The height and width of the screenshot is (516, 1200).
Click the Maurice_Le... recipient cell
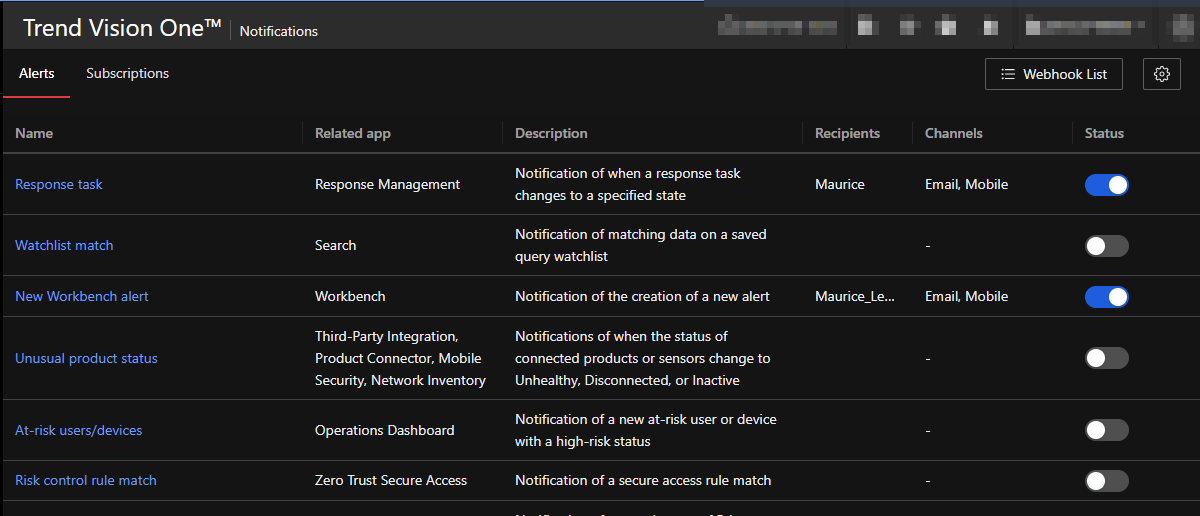(x=855, y=297)
